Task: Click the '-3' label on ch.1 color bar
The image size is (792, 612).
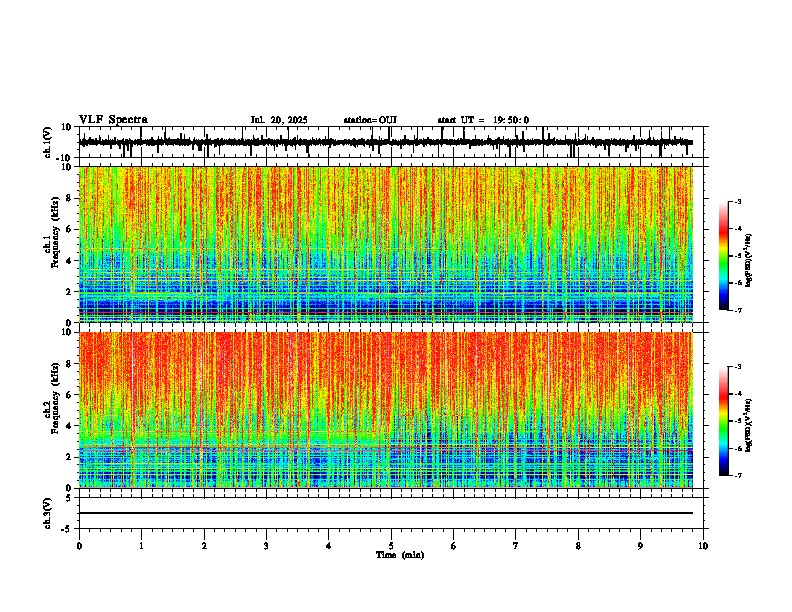Action: (738, 201)
